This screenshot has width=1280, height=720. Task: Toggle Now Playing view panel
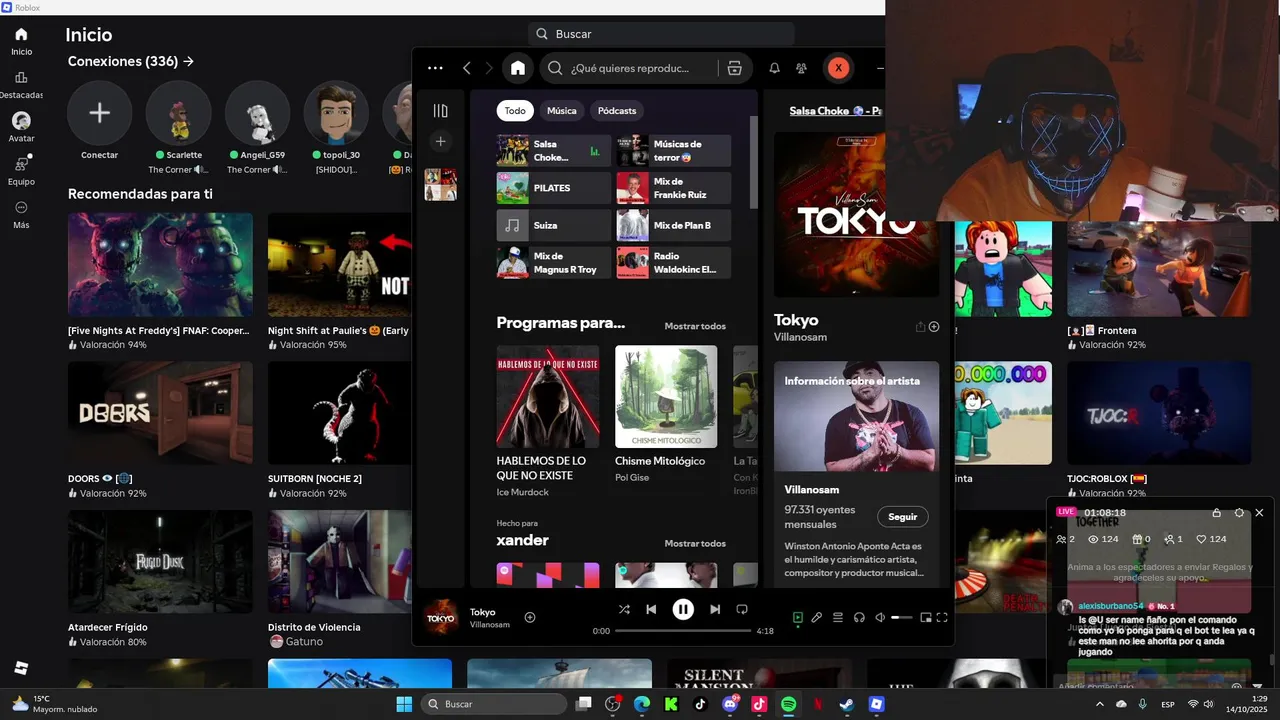pyautogui.click(x=797, y=618)
